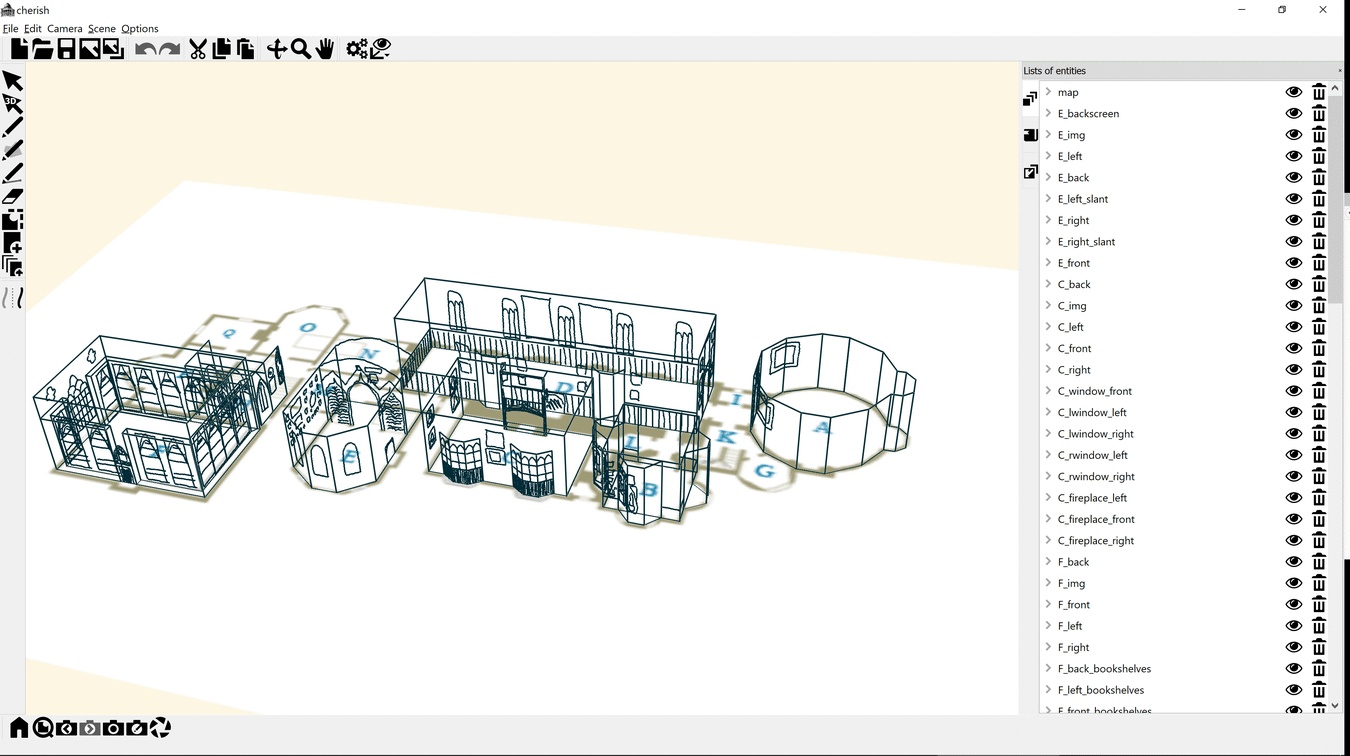Select the 3D entity selection arrow tool
Viewport: 1350px width, 756px height.
[12, 104]
